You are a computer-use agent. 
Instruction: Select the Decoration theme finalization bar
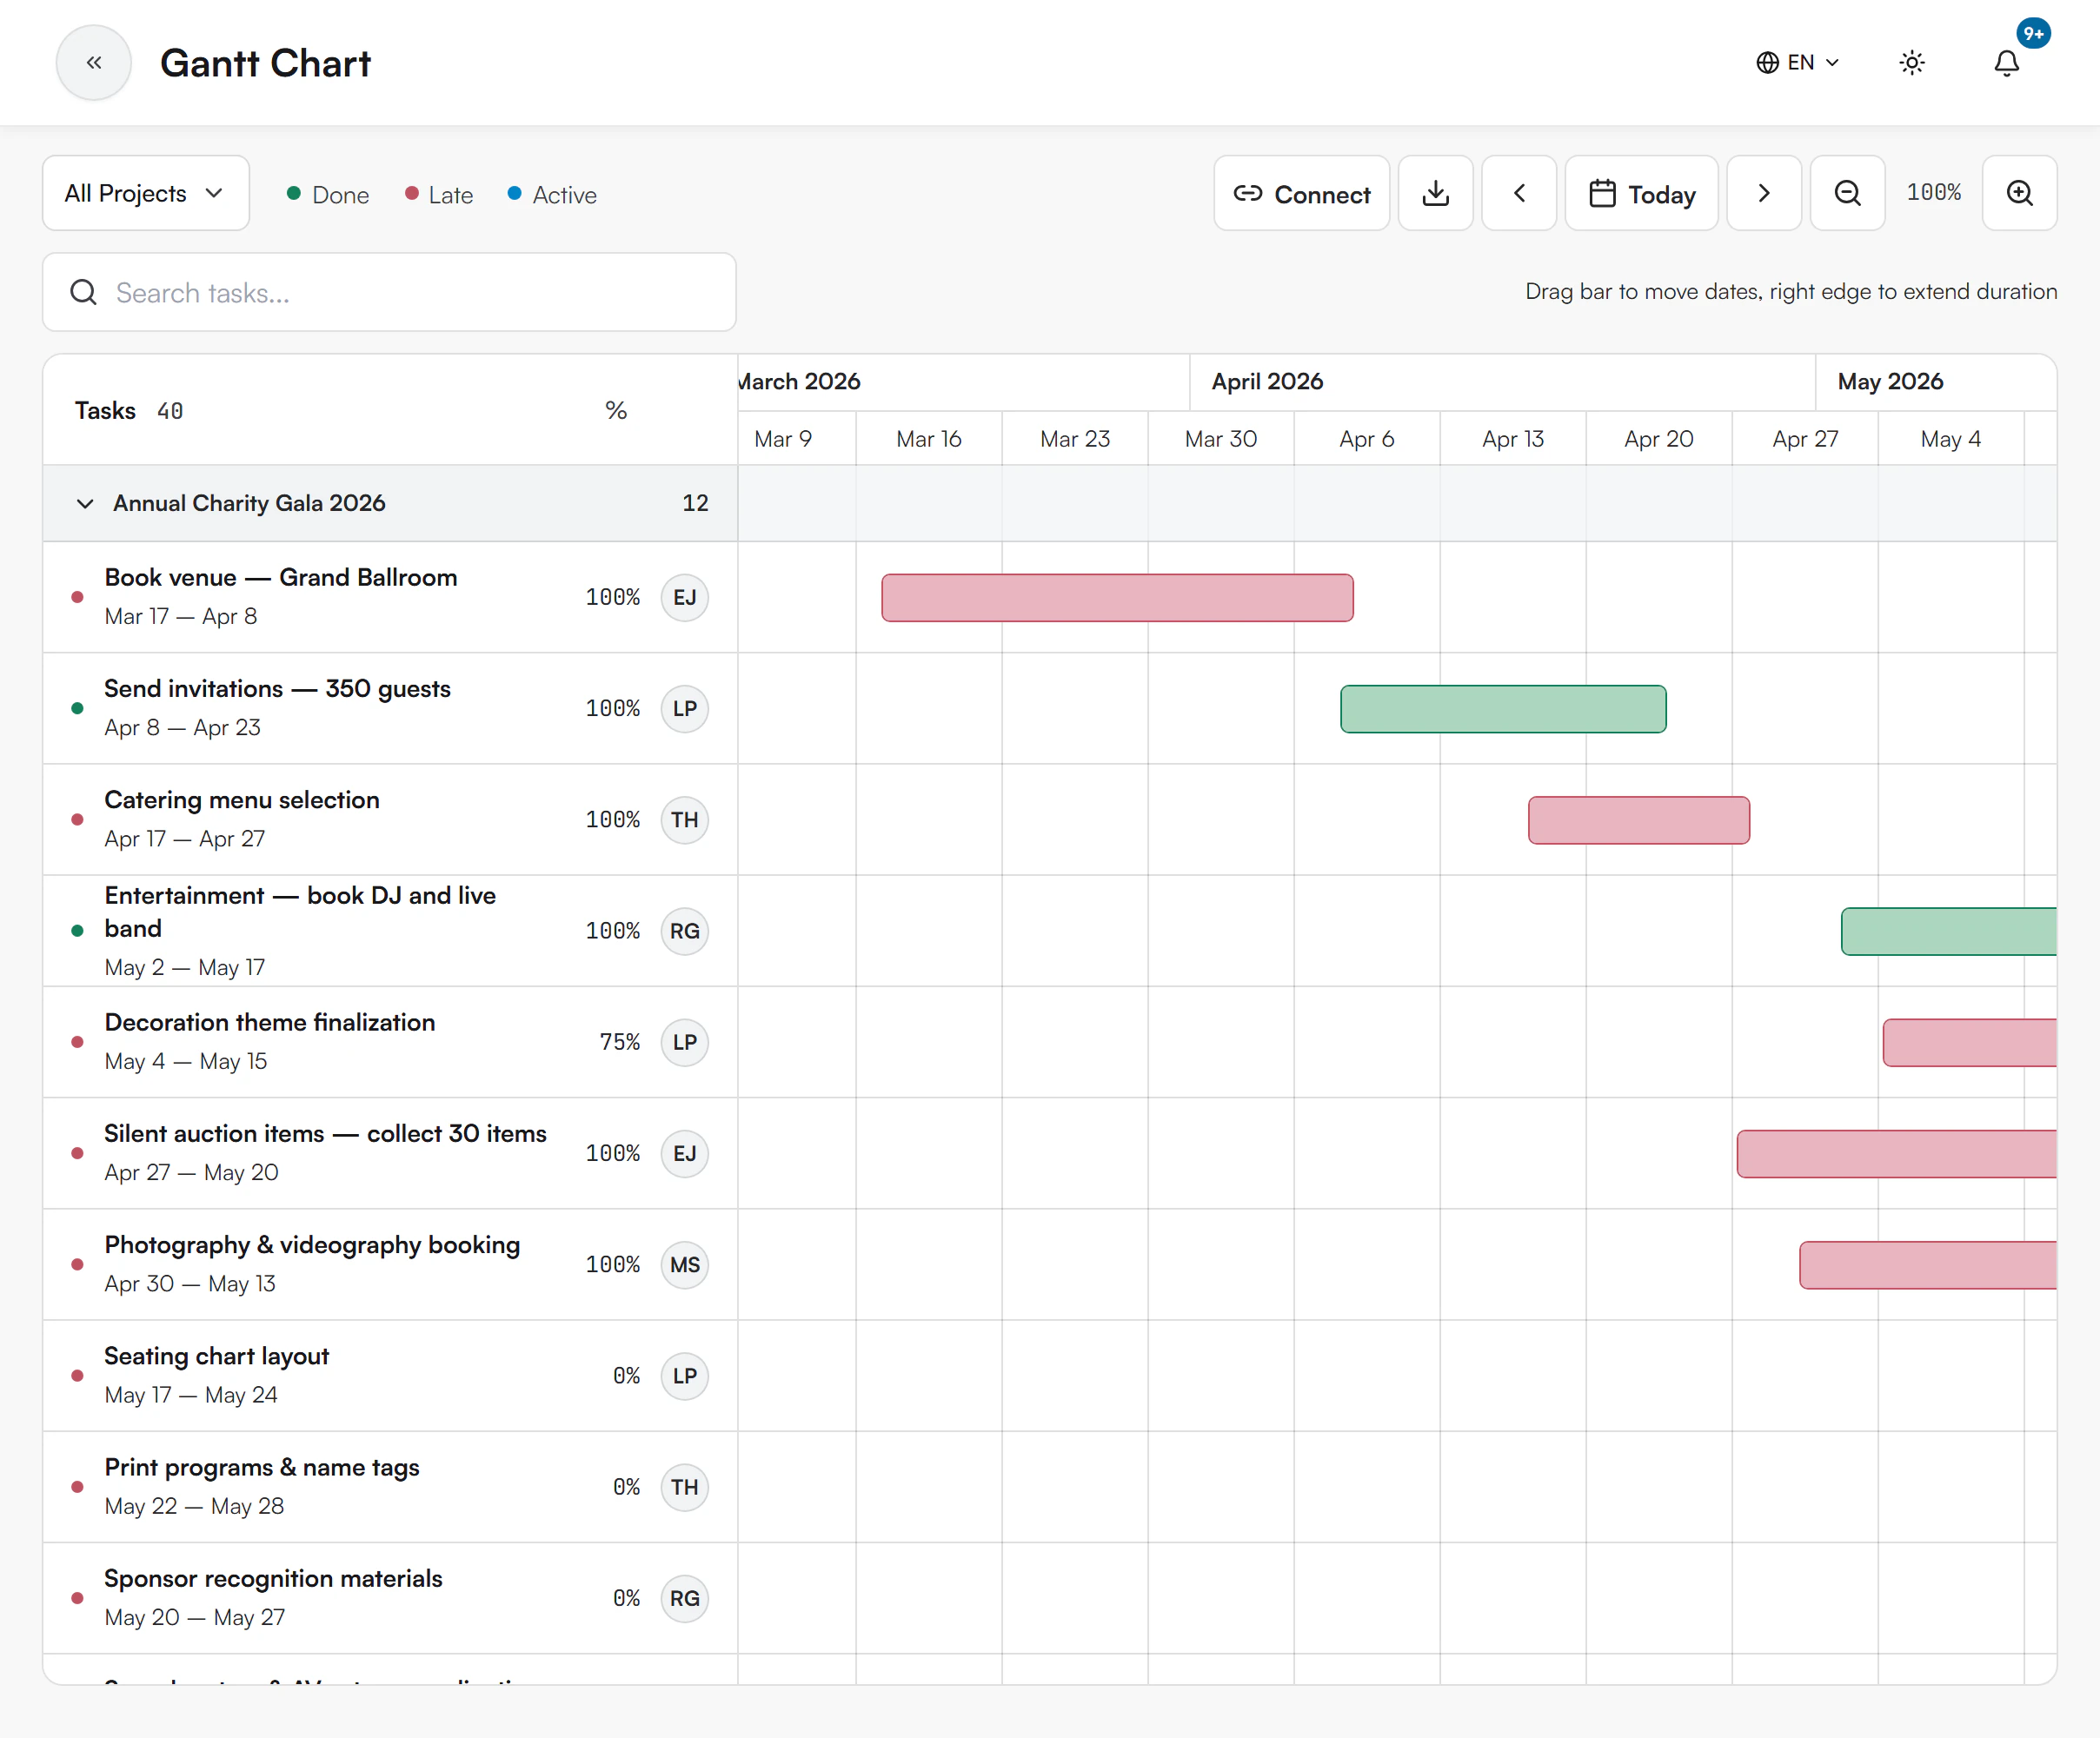(x=1969, y=1043)
